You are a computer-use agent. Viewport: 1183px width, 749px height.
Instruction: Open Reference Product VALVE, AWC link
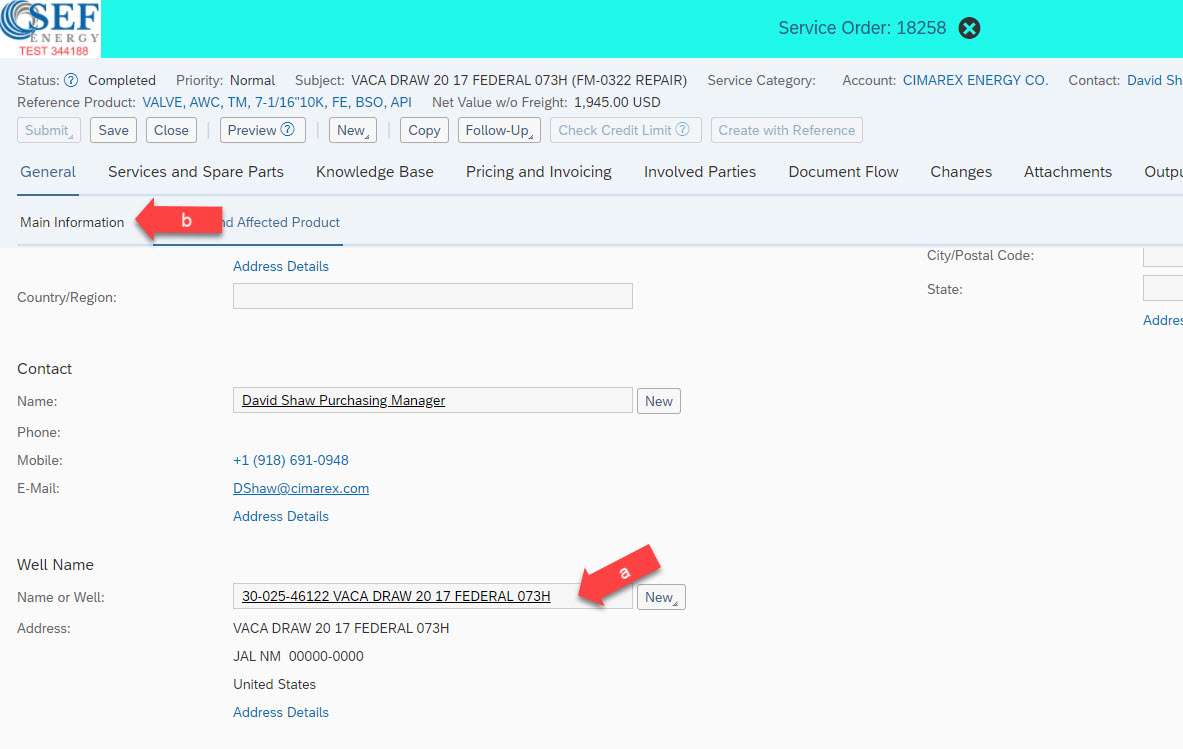(277, 102)
